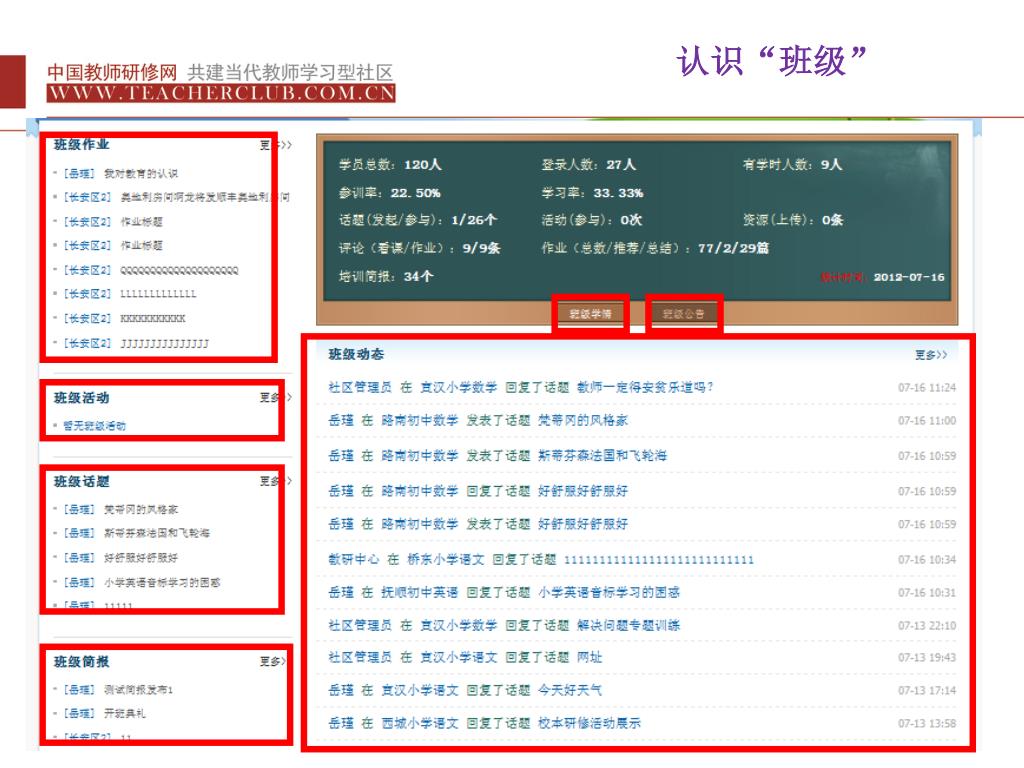The height and width of the screenshot is (768, 1024).
Task: Open activity row dated 07-16 11:00
Action: (641, 421)
